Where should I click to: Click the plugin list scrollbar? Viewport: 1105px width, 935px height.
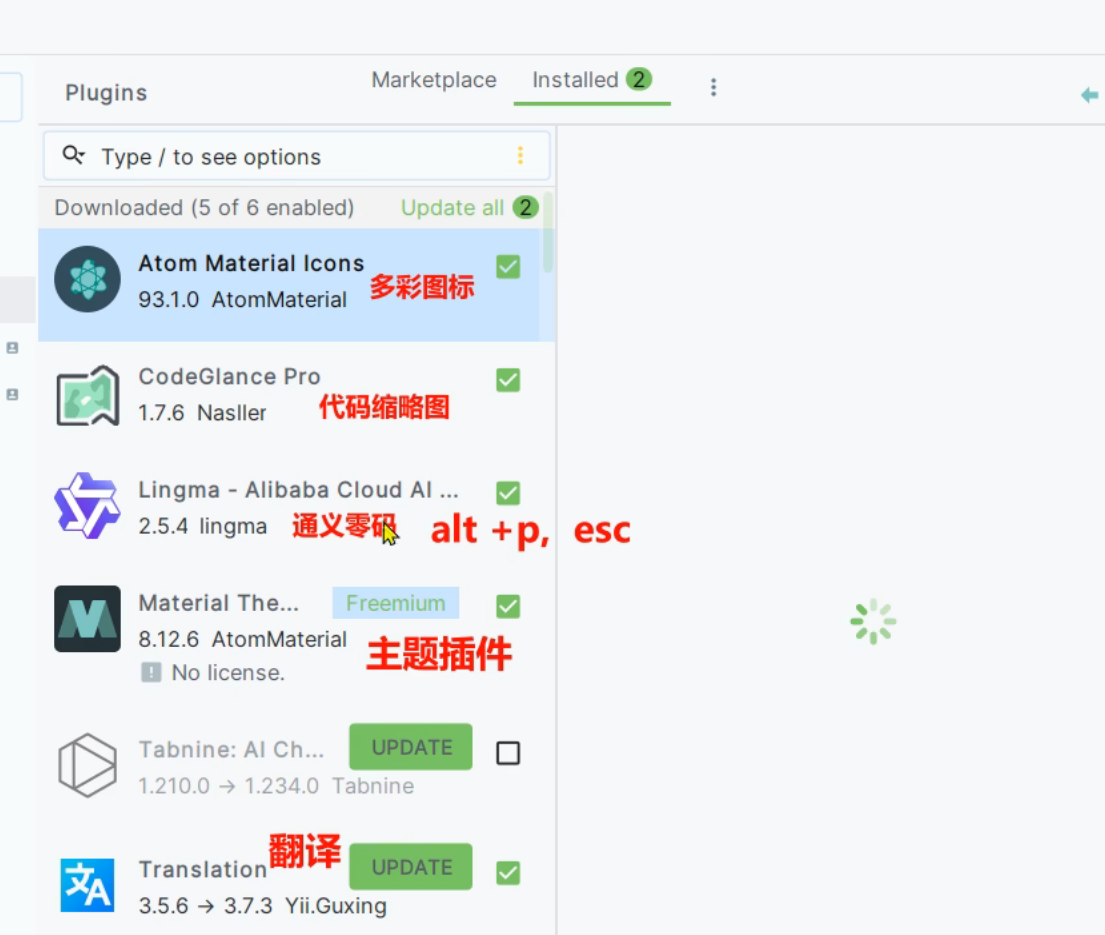point(548,233)
